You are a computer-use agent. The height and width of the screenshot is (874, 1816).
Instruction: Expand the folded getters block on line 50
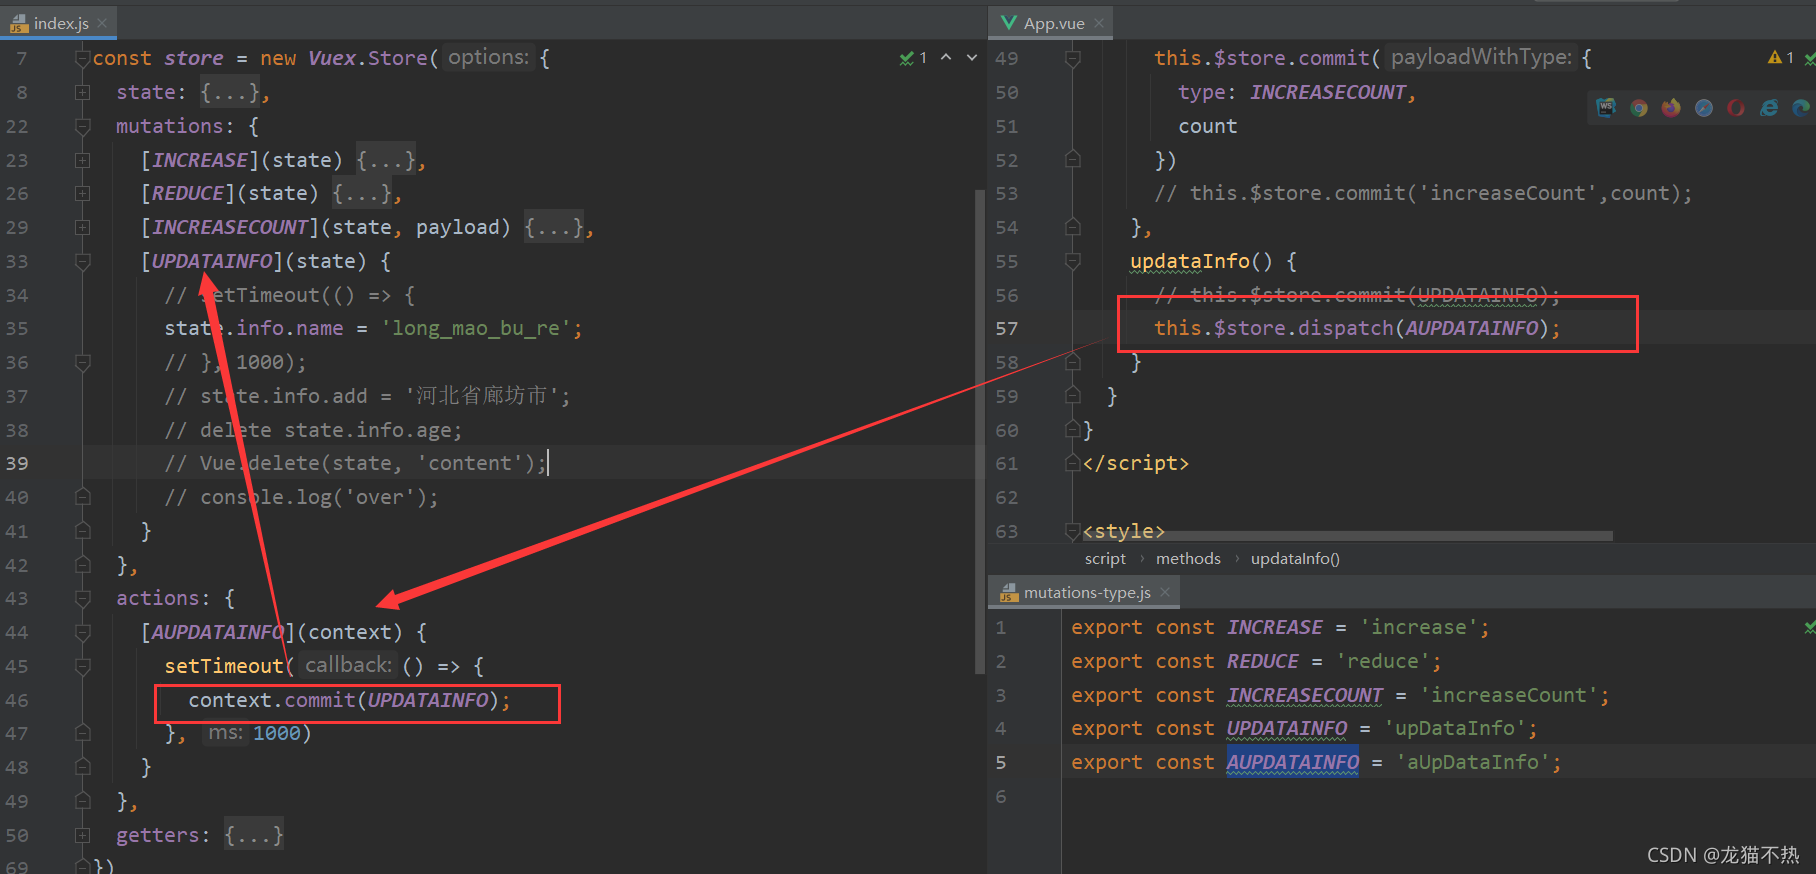click(x=83, y=835)
